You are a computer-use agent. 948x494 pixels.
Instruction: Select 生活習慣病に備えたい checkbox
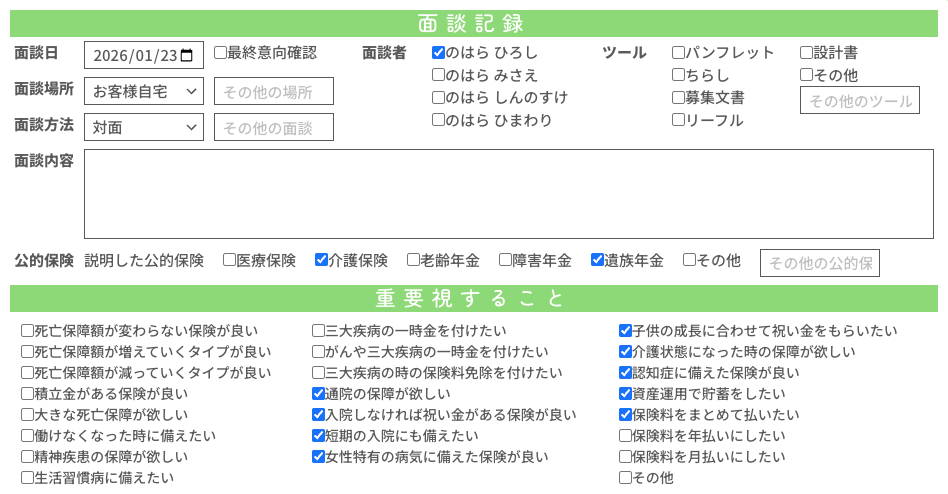[27, 478]
